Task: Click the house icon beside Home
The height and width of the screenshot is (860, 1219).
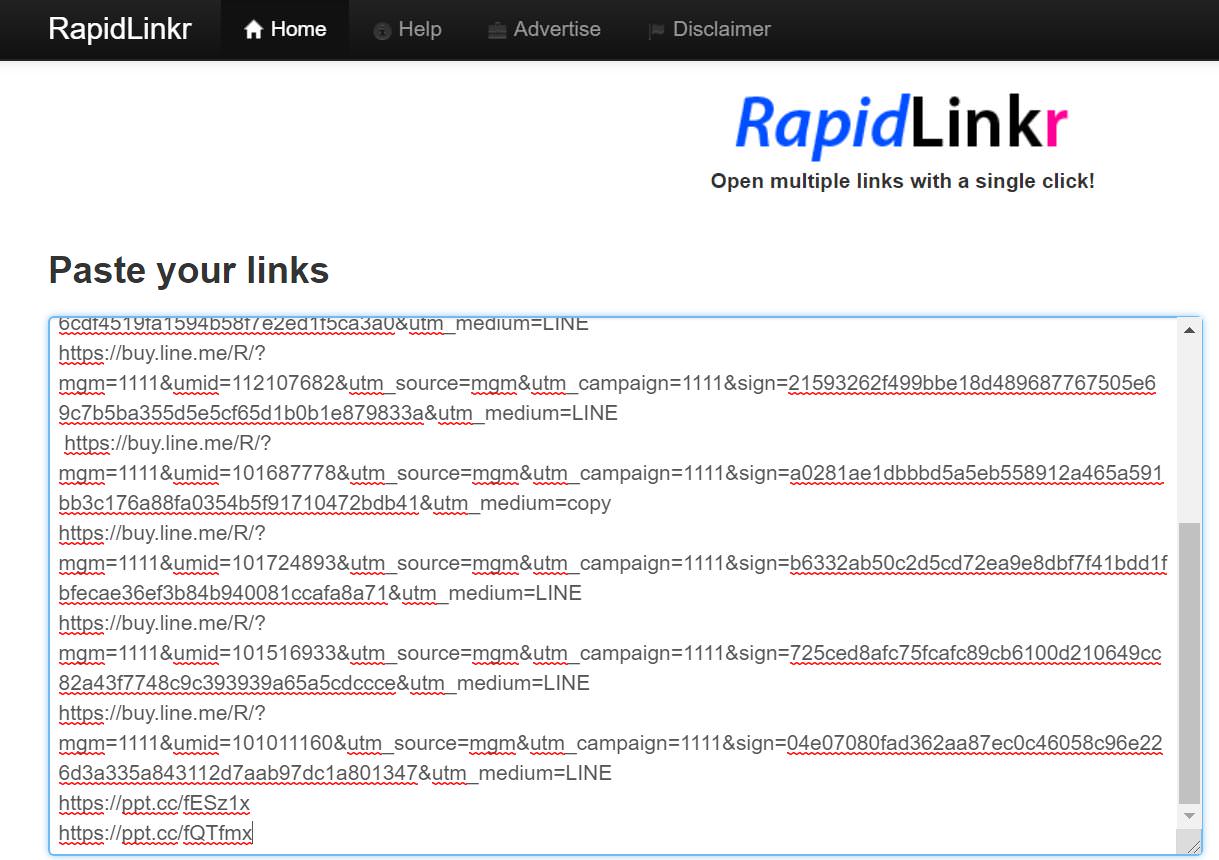Action: (x=254, y=31)
